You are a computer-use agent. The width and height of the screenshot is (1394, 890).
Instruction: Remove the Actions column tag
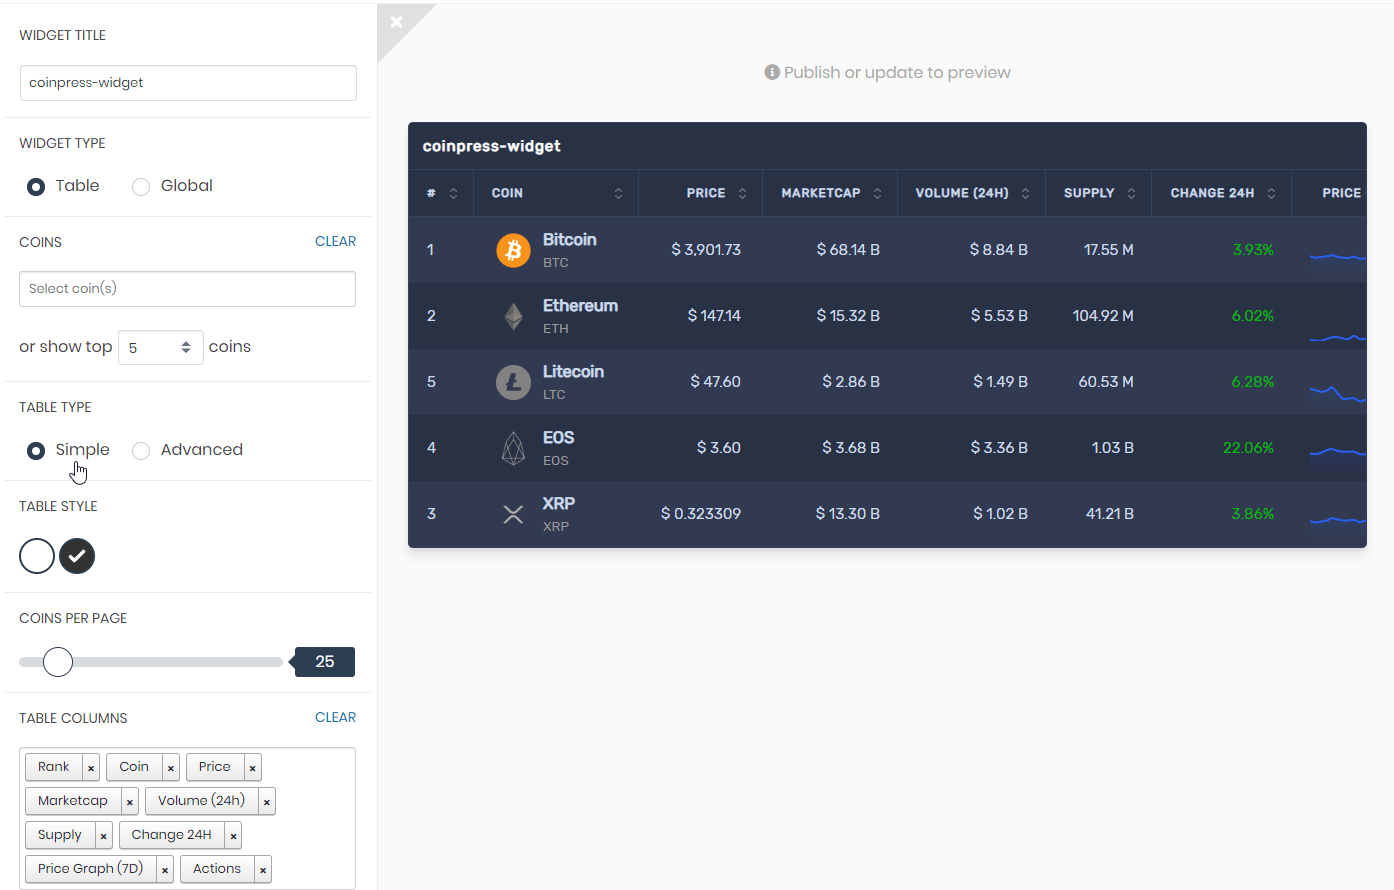pyautogui.click(x=263, y=870)
